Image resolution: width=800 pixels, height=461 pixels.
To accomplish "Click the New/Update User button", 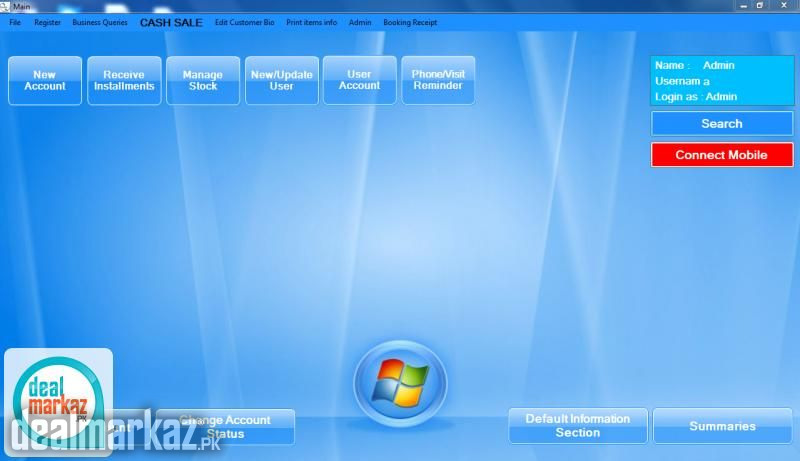I will pyautogui.click(x=282, y=81).
